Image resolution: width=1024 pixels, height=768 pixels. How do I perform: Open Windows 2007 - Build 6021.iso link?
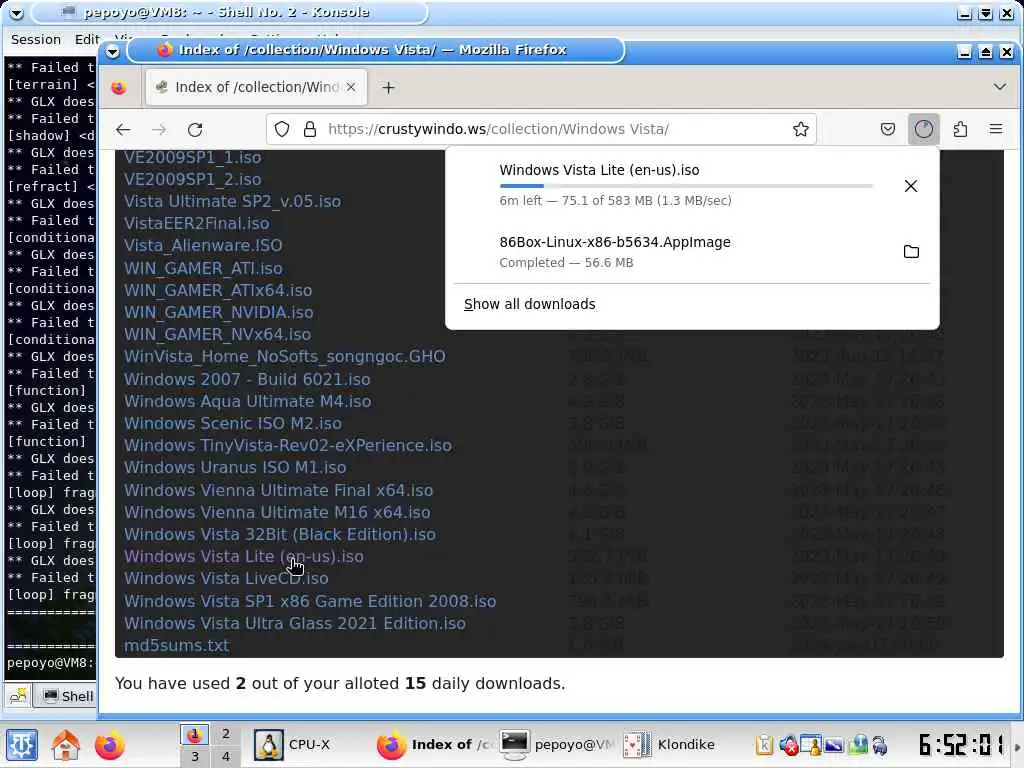pos(248,379)
